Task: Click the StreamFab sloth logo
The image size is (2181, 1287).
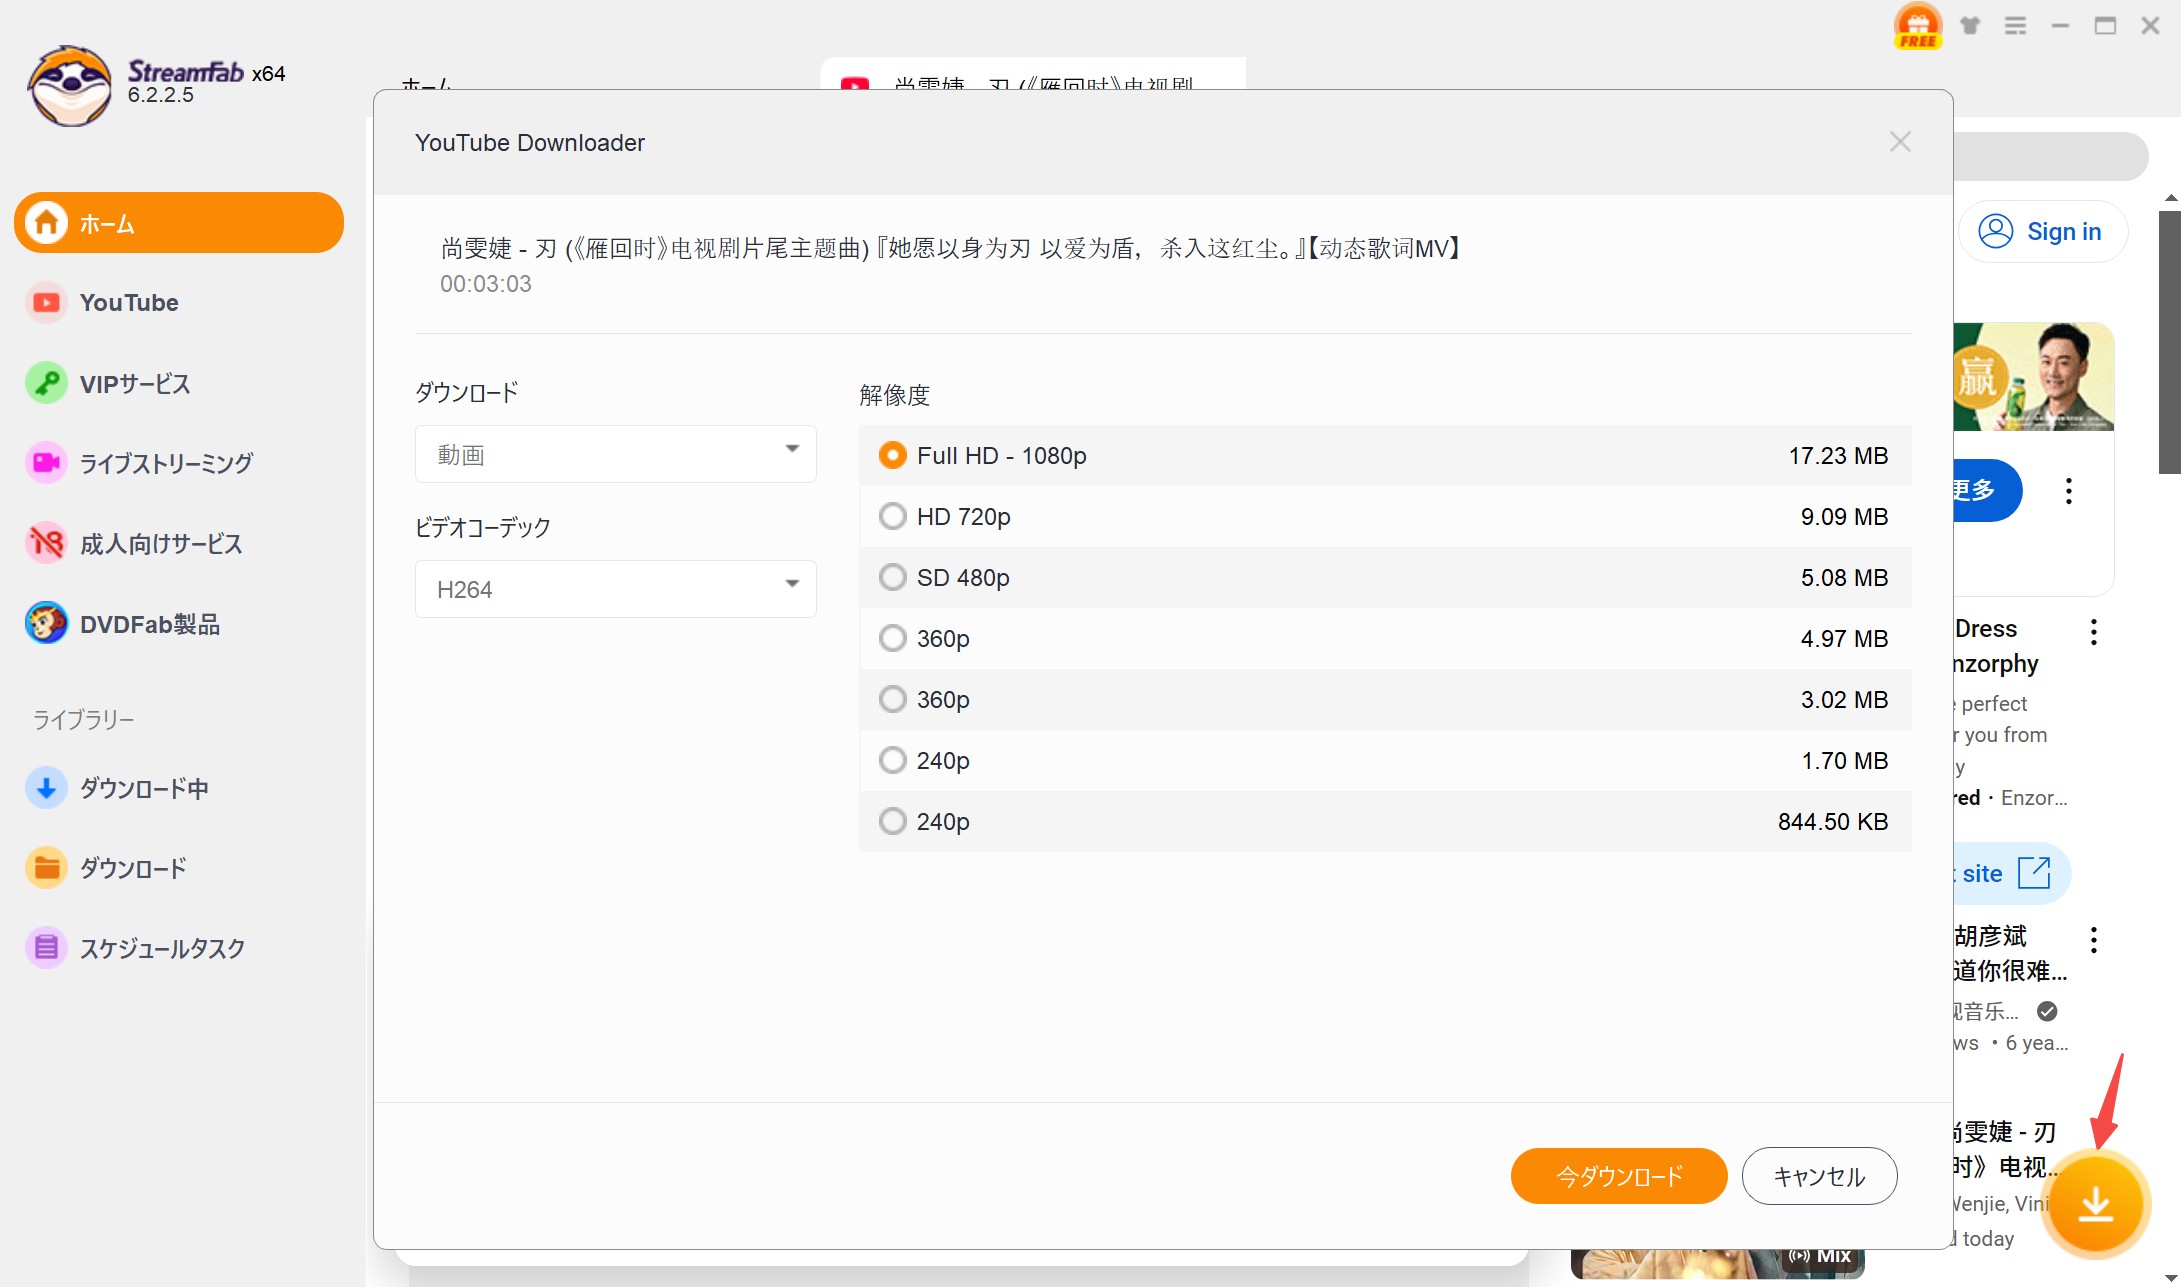Action: click(x=70, y=85)
